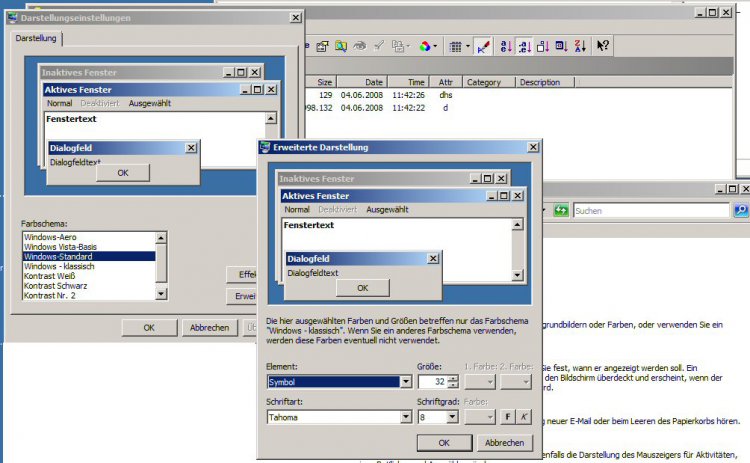Viewport: 750px width, 463px height.
Task: Open the Schriftgrad font size dropdown
Action: 453,416
